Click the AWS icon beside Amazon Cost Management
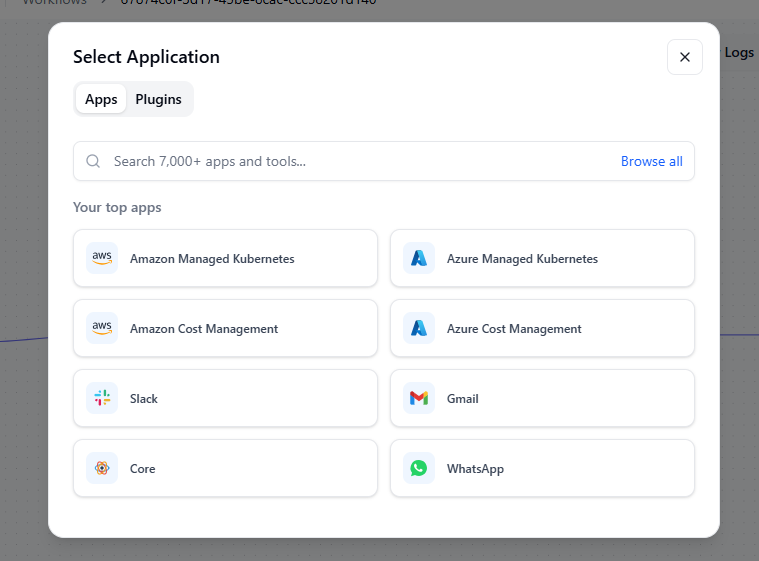Screen dimensions: 759x561 click(102, 328)
